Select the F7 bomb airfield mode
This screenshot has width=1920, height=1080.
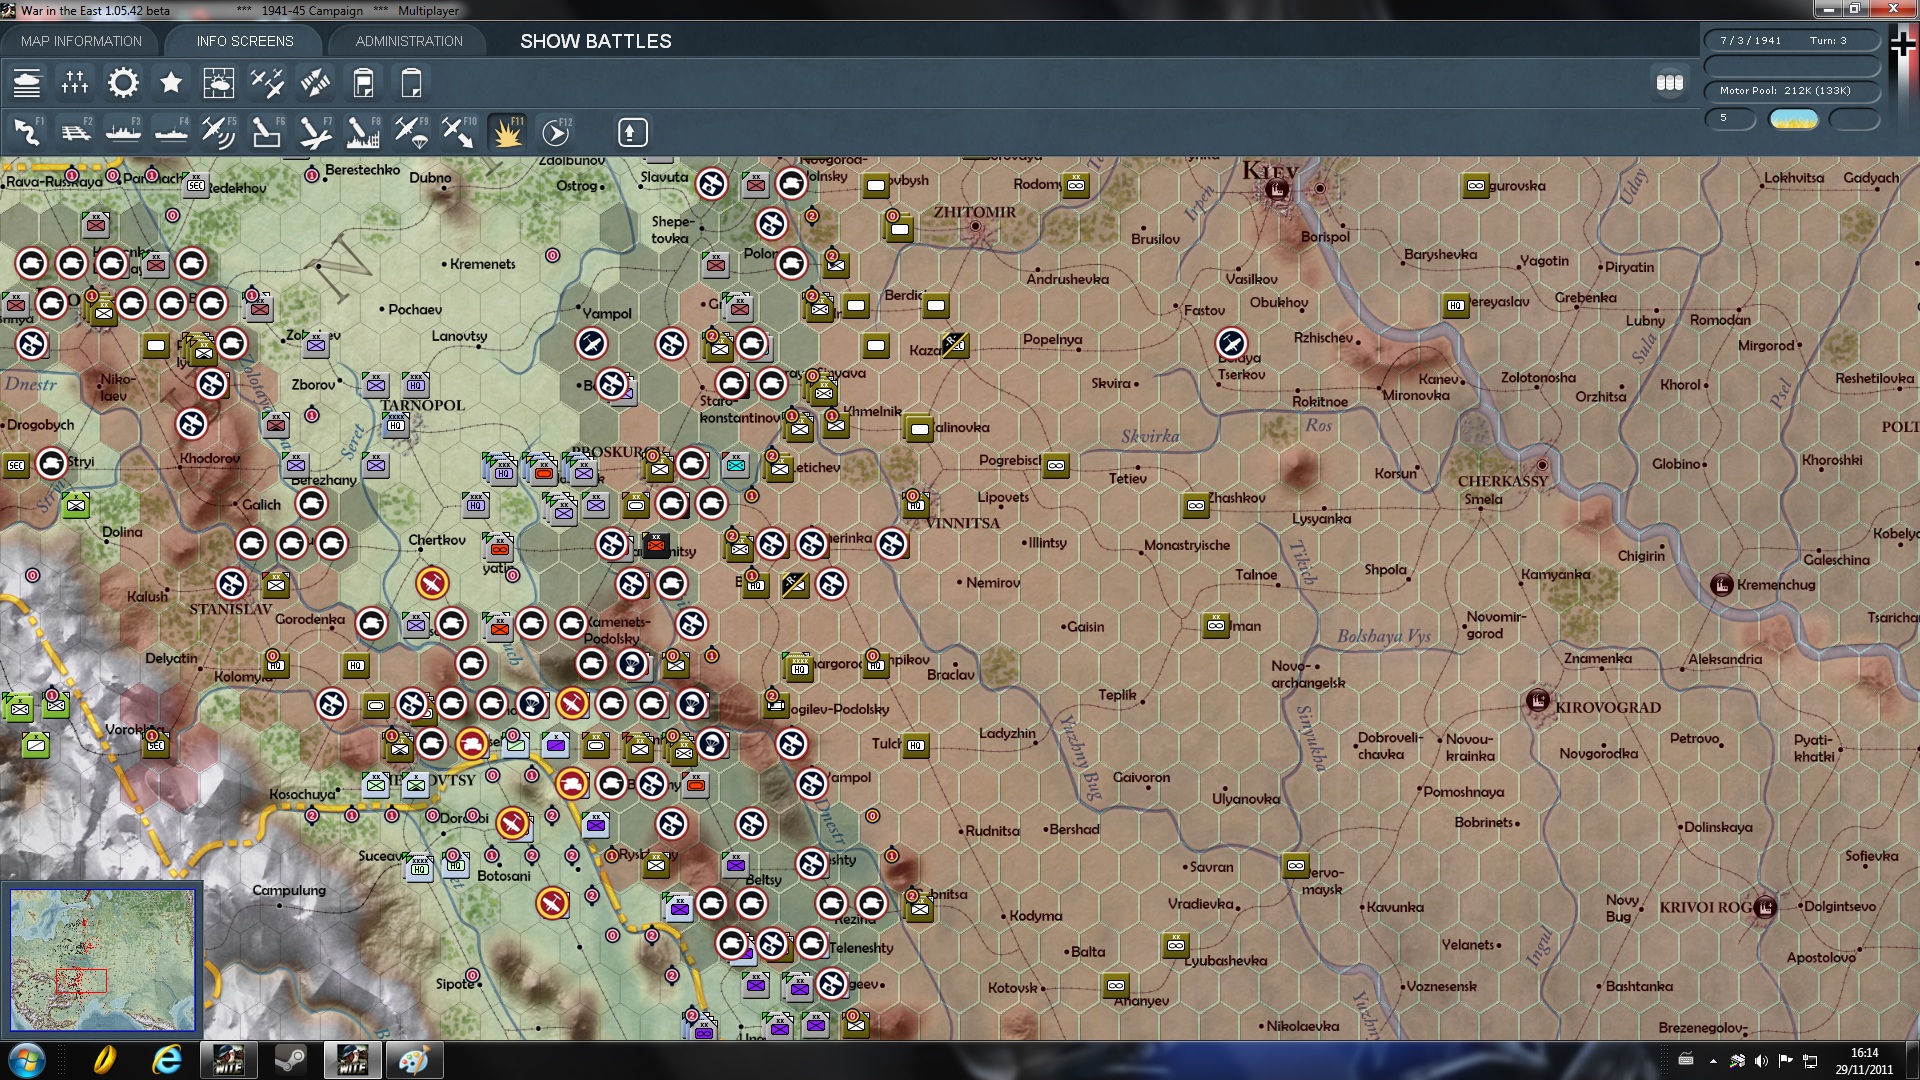[315, 132]
